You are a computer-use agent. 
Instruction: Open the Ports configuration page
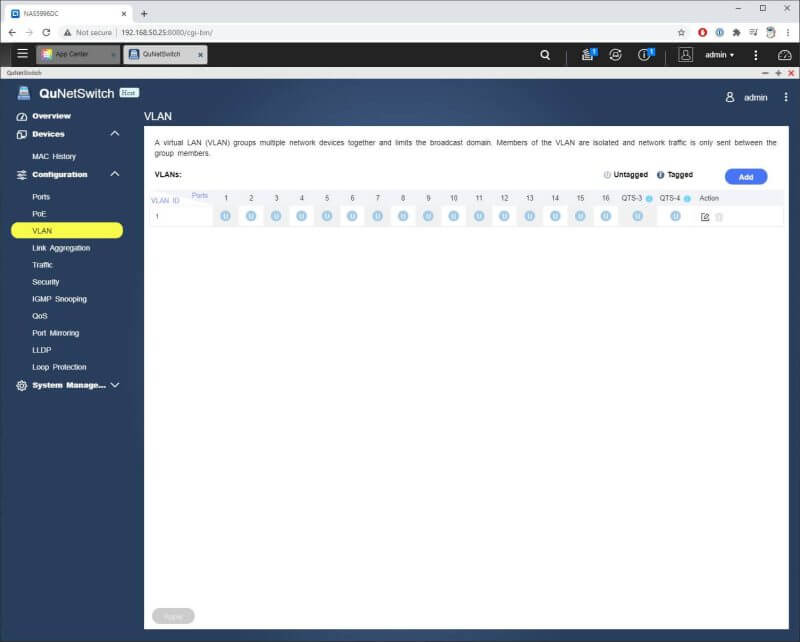(x=41, y=196)
